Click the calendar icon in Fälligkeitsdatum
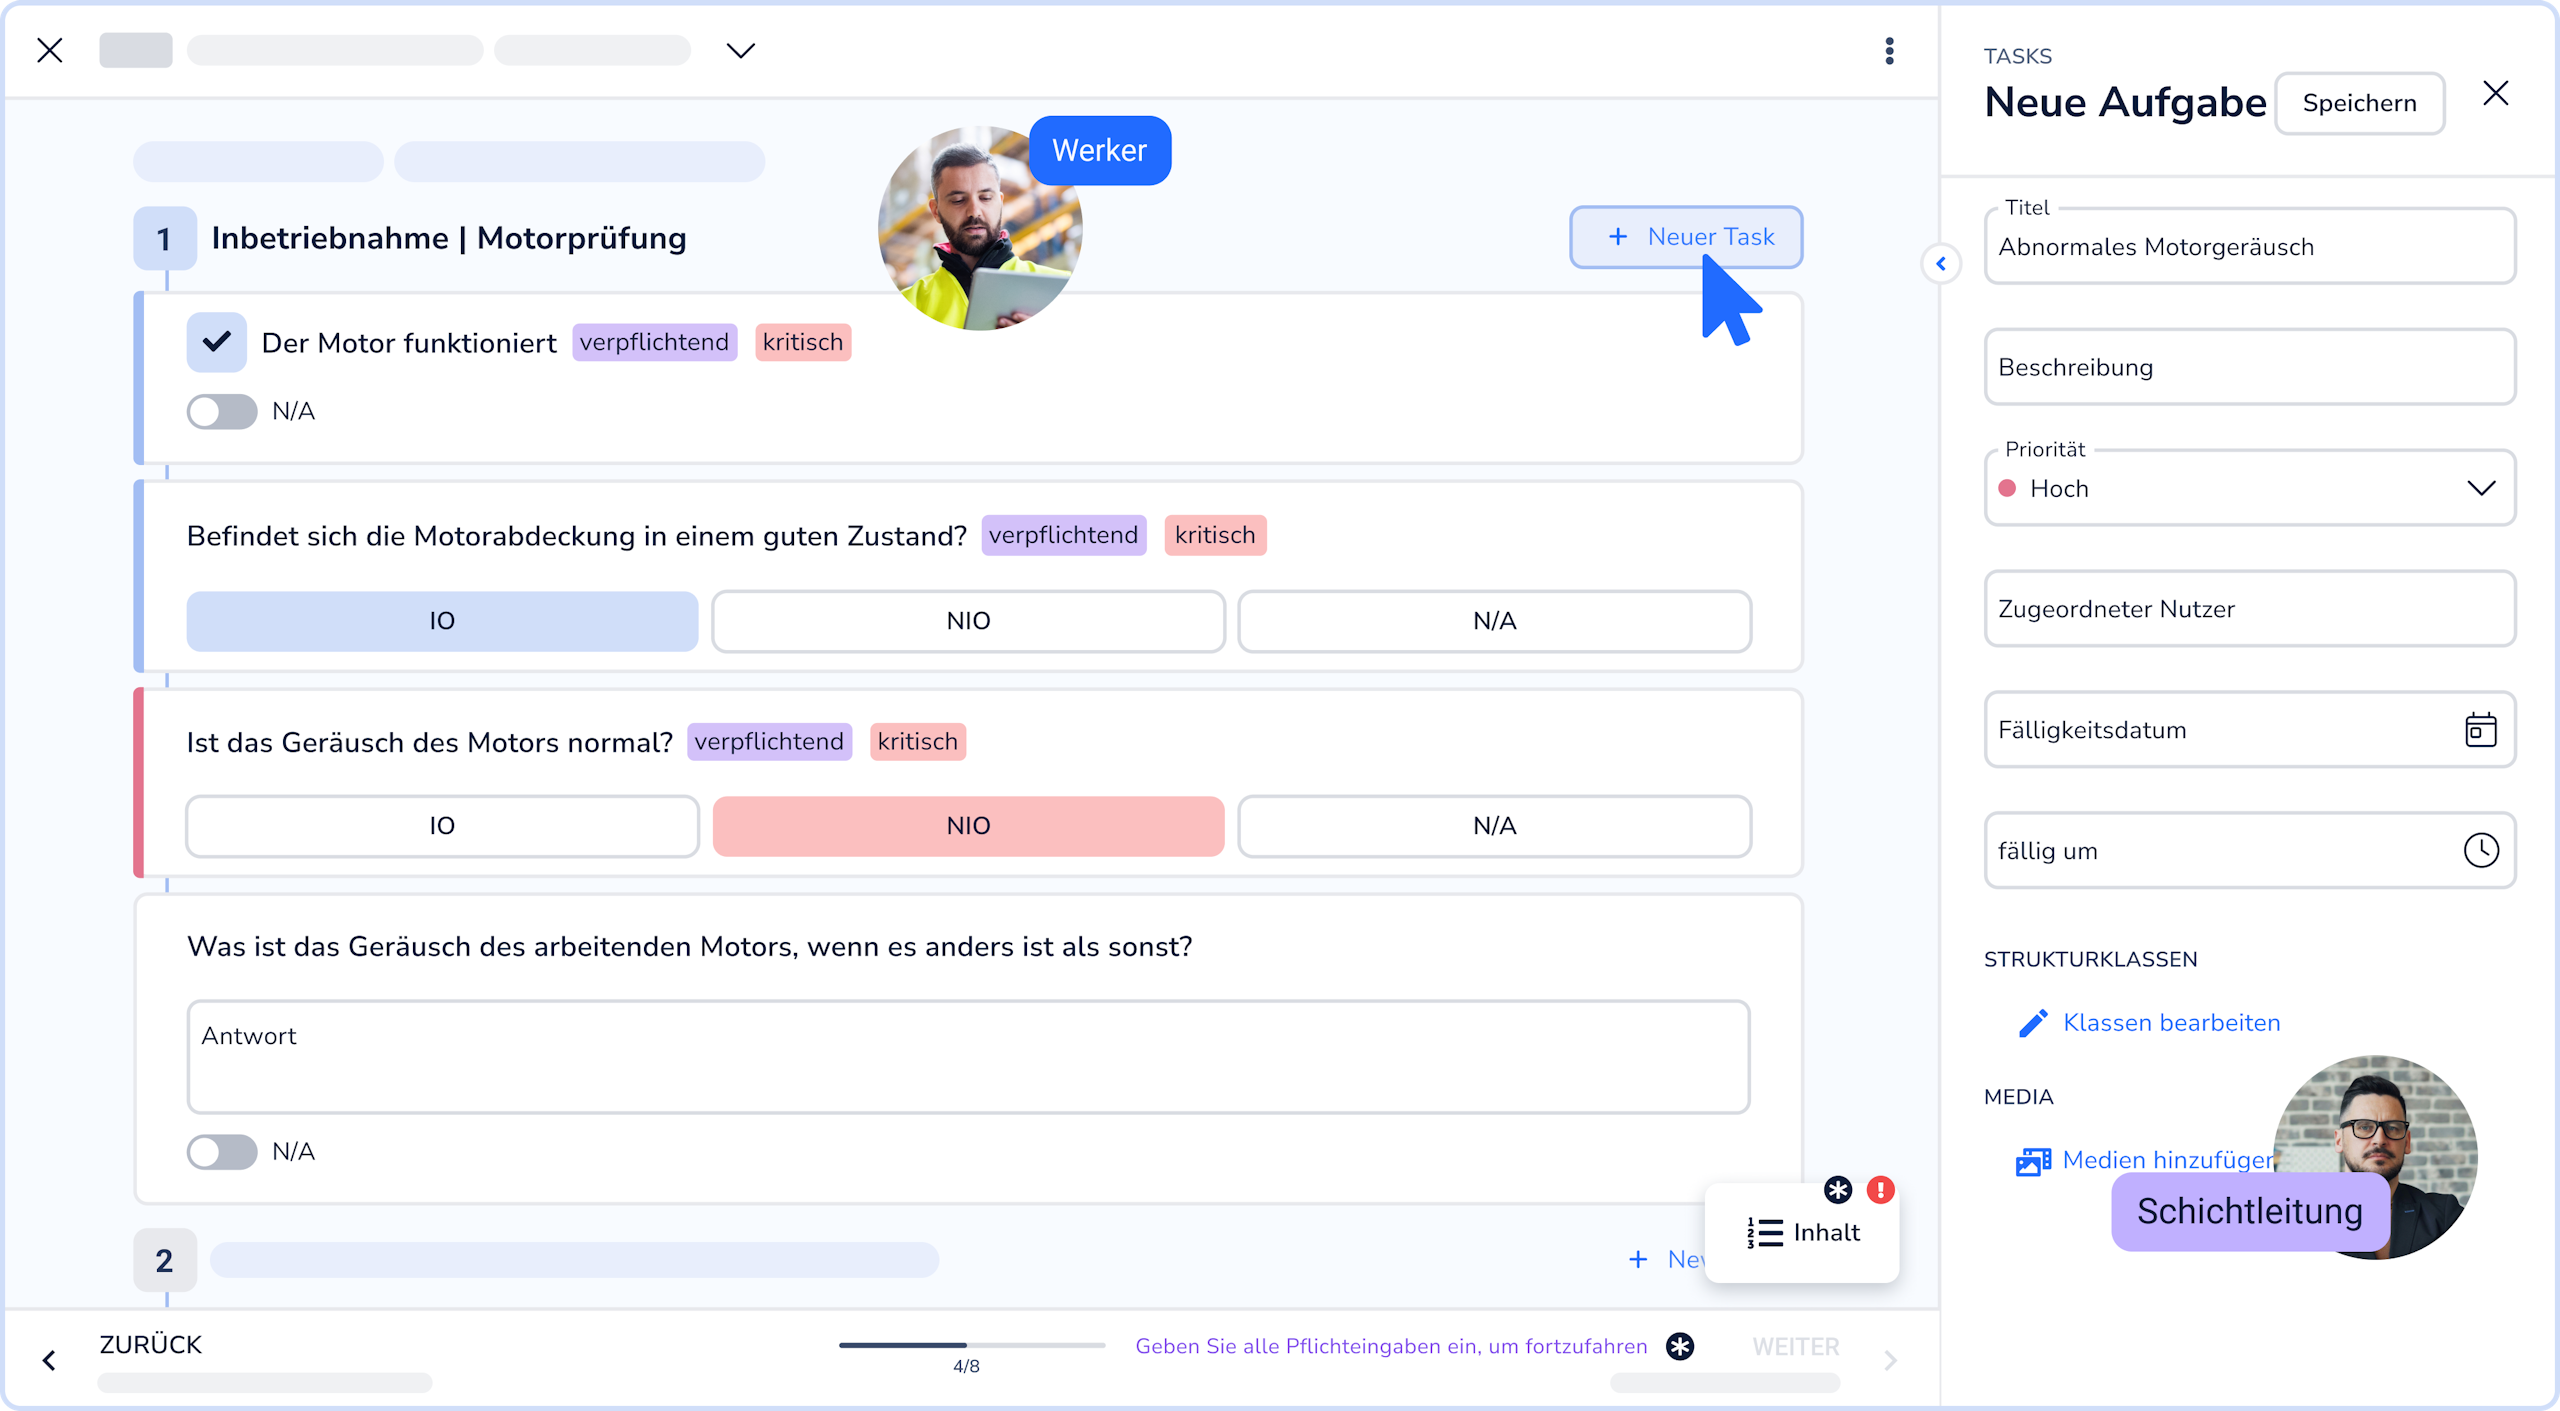The image size is (2560, 1411). pos(2480,730)
